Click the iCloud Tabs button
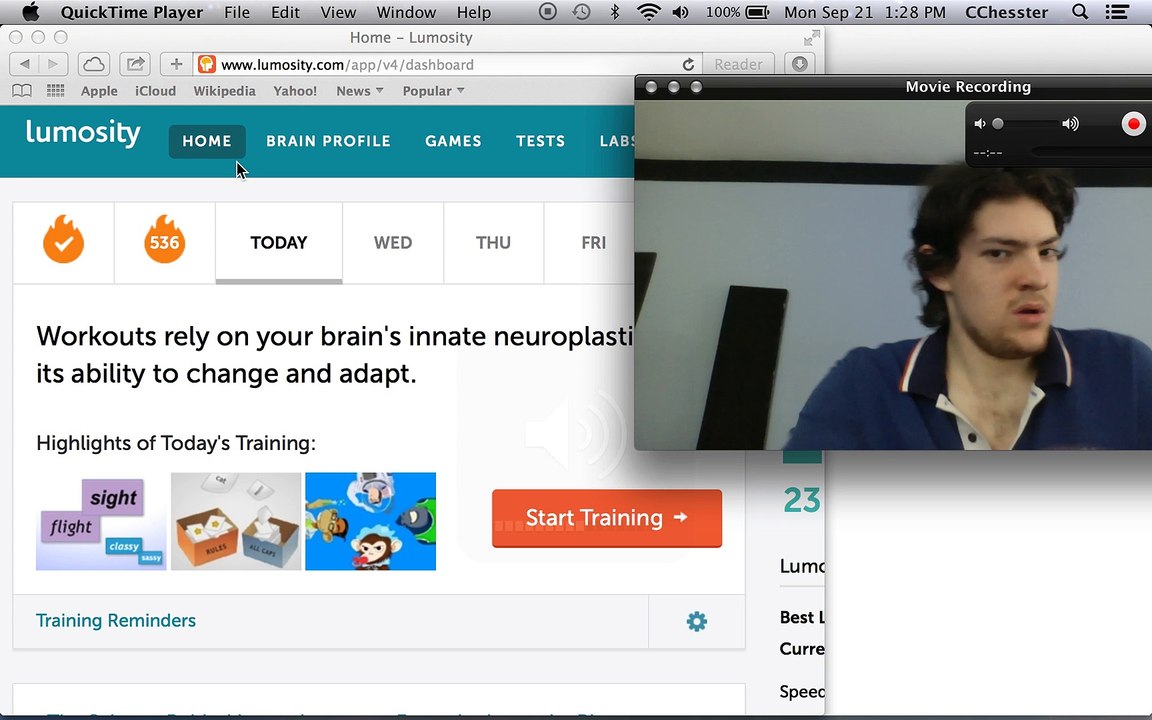The height and width of the screenshot is (720, 1152). pos(93,64)
